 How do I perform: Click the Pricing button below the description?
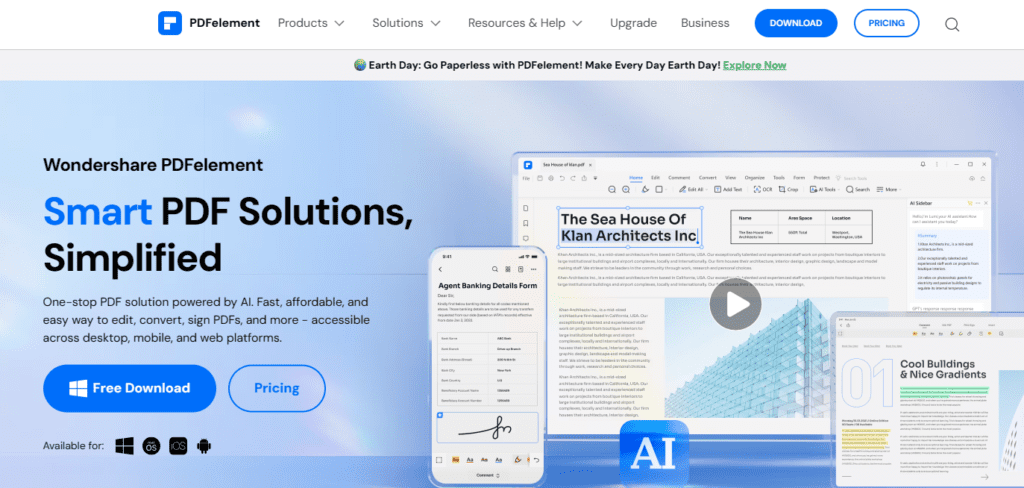[276, 388]
